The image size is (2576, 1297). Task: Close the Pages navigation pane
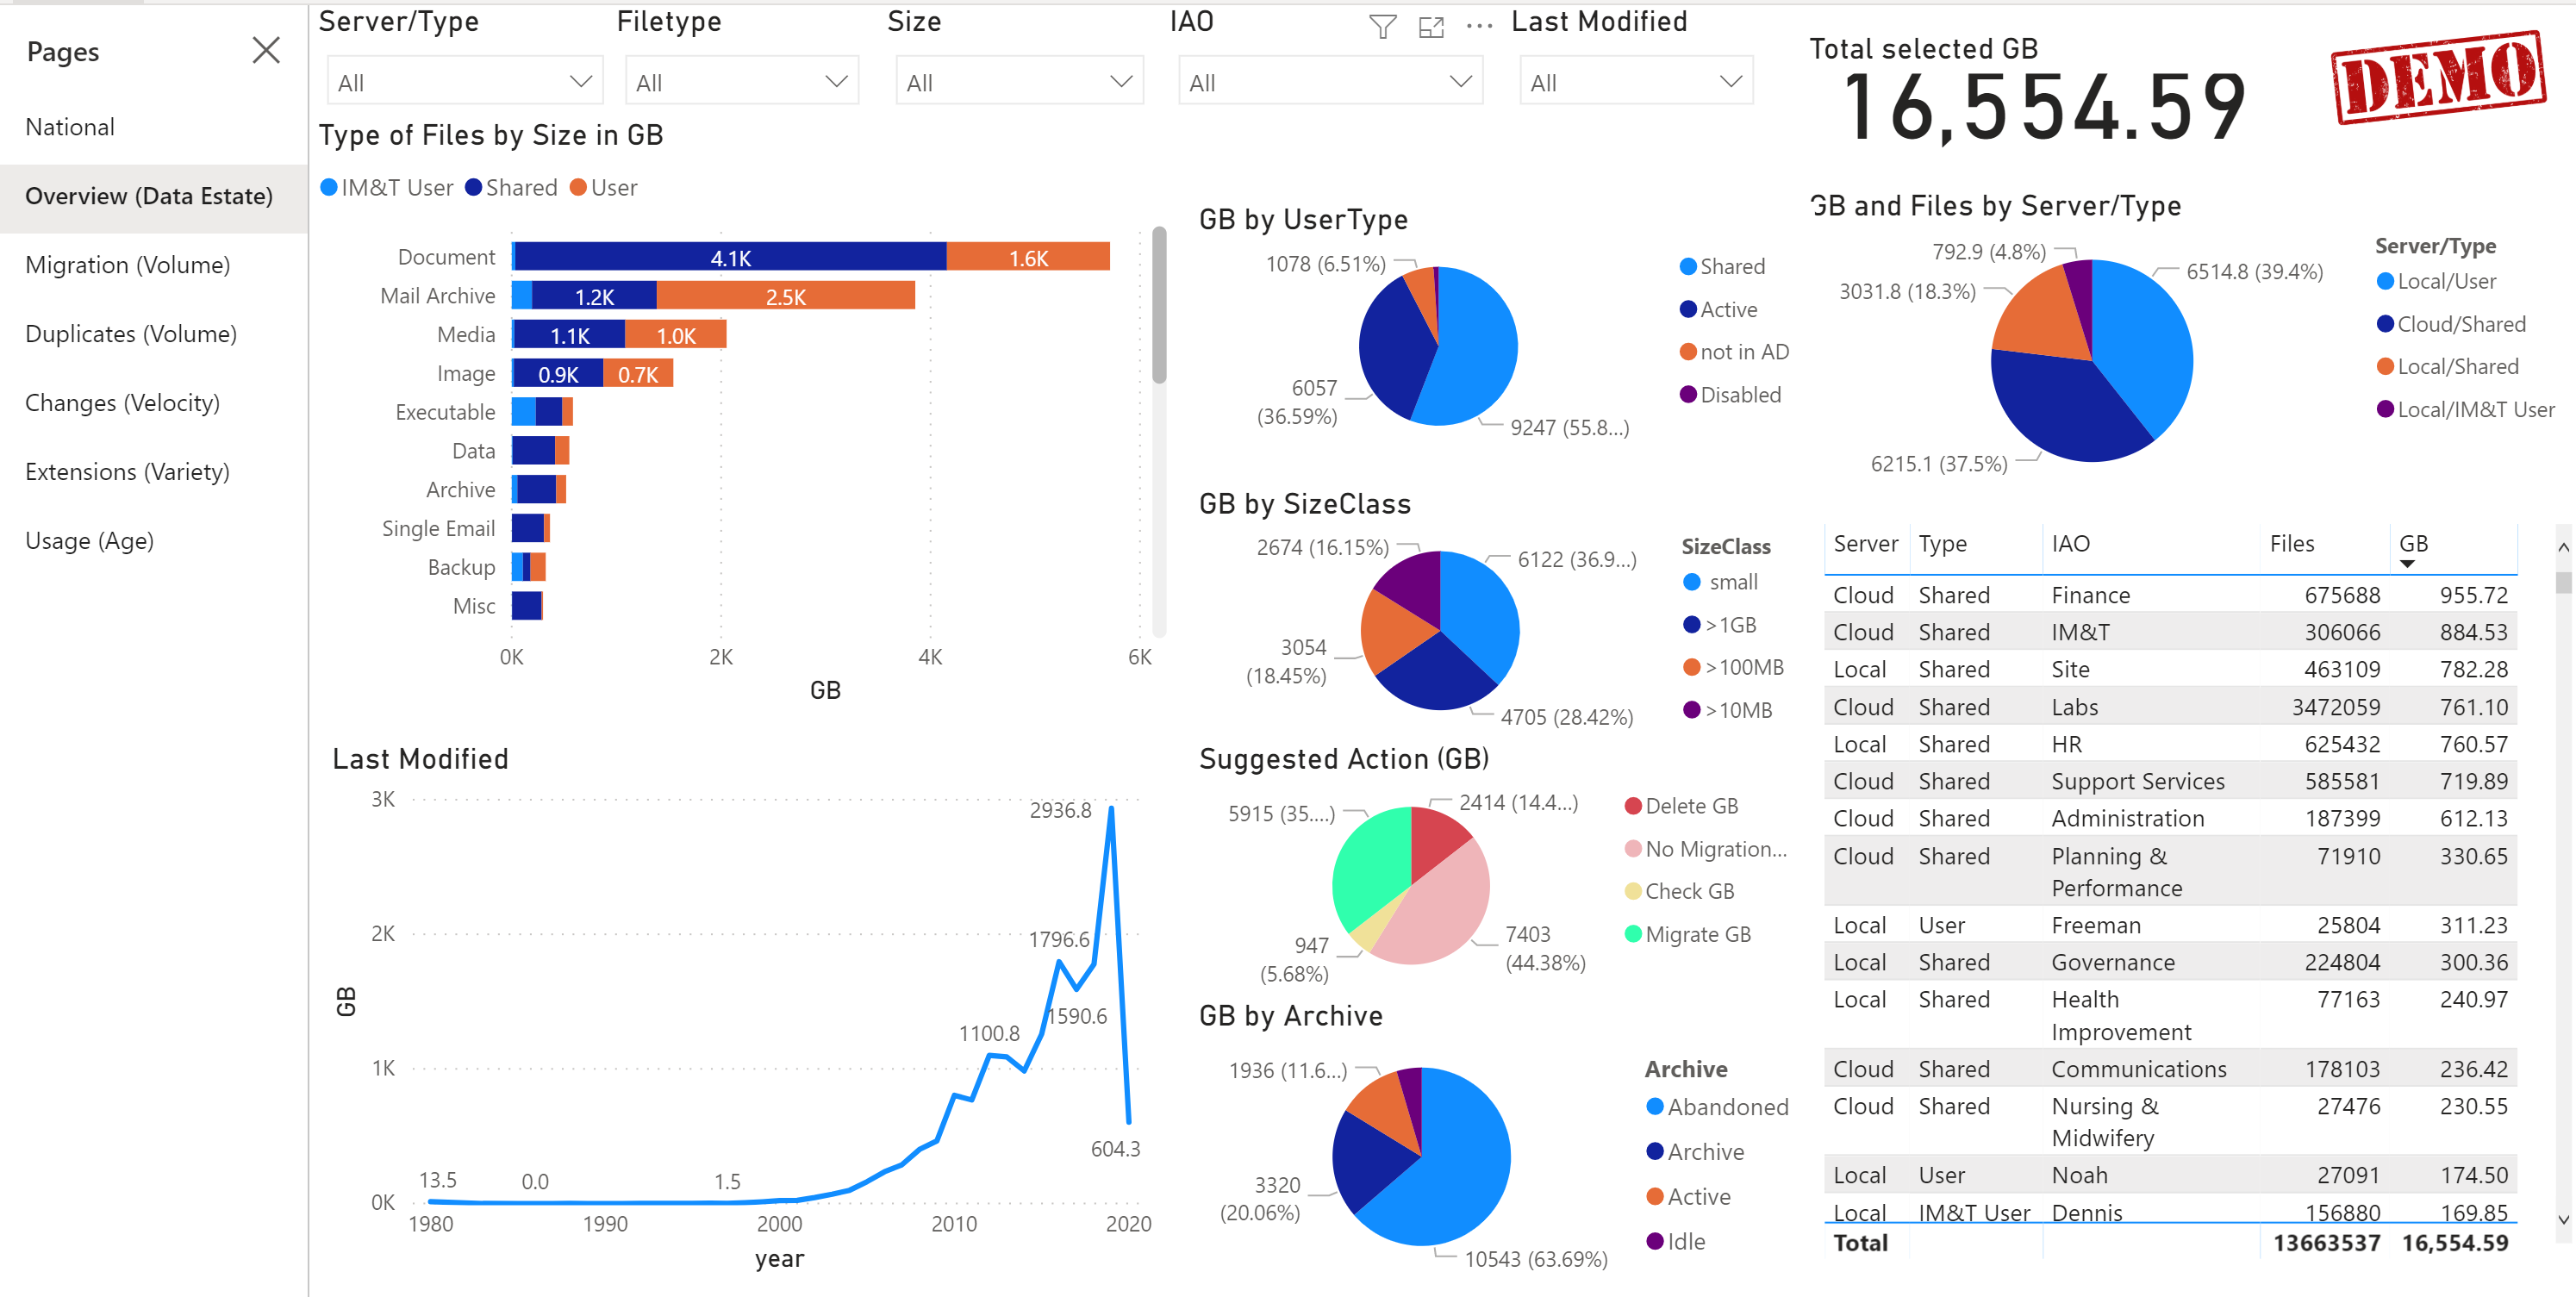click(266, 50)
